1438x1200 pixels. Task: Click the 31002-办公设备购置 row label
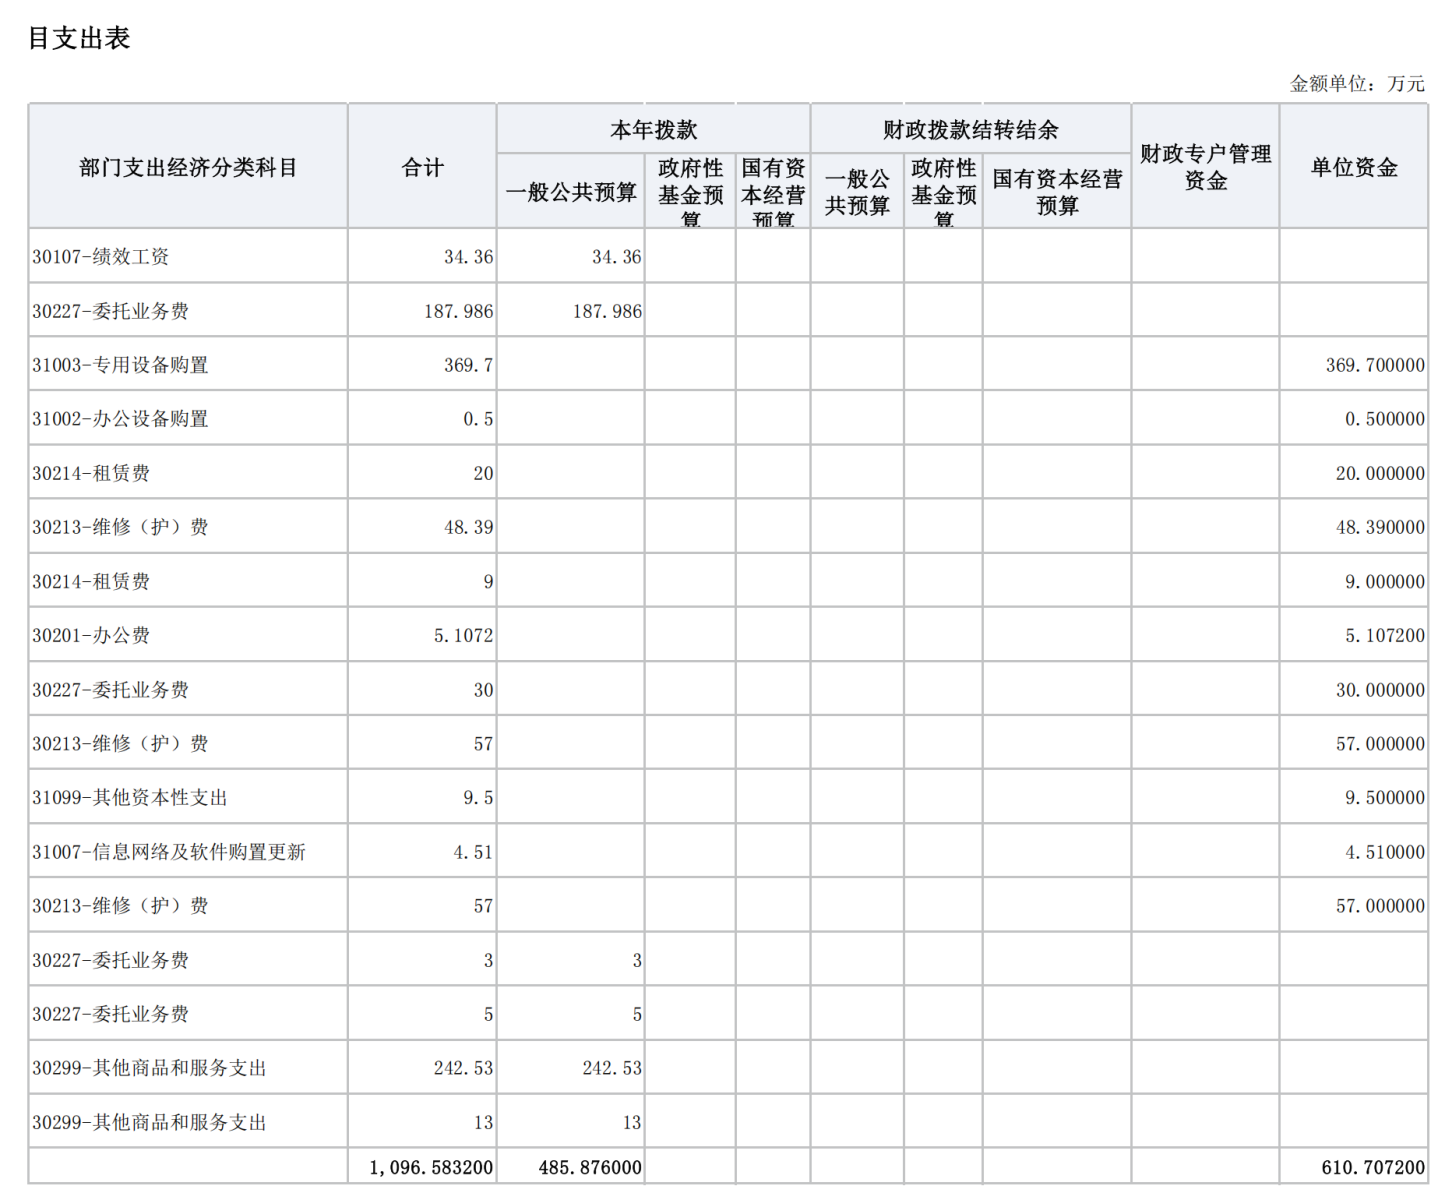pyautogui.click(x=120, y=419)
